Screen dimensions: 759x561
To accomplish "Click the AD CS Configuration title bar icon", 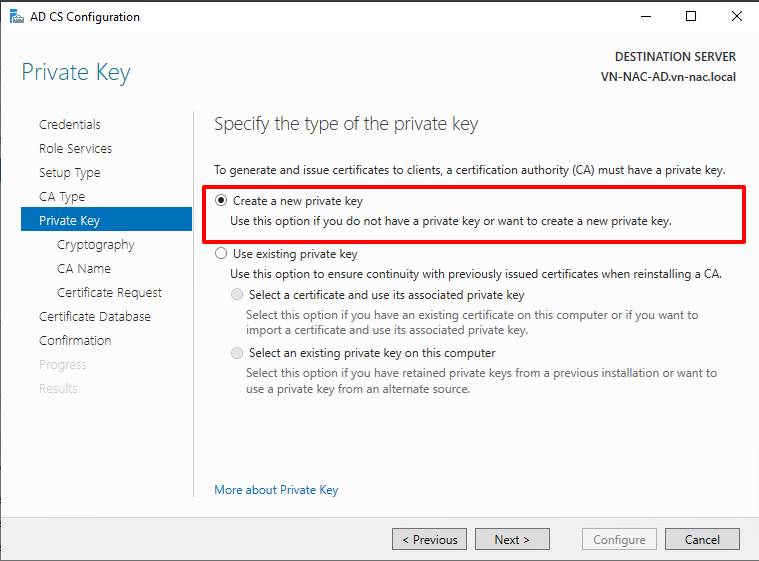I will [14, 17].
